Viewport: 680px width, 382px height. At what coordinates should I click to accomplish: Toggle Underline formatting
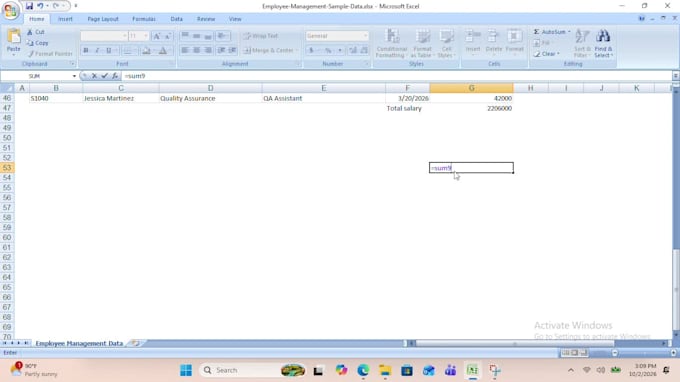click(x=108, y=51)
